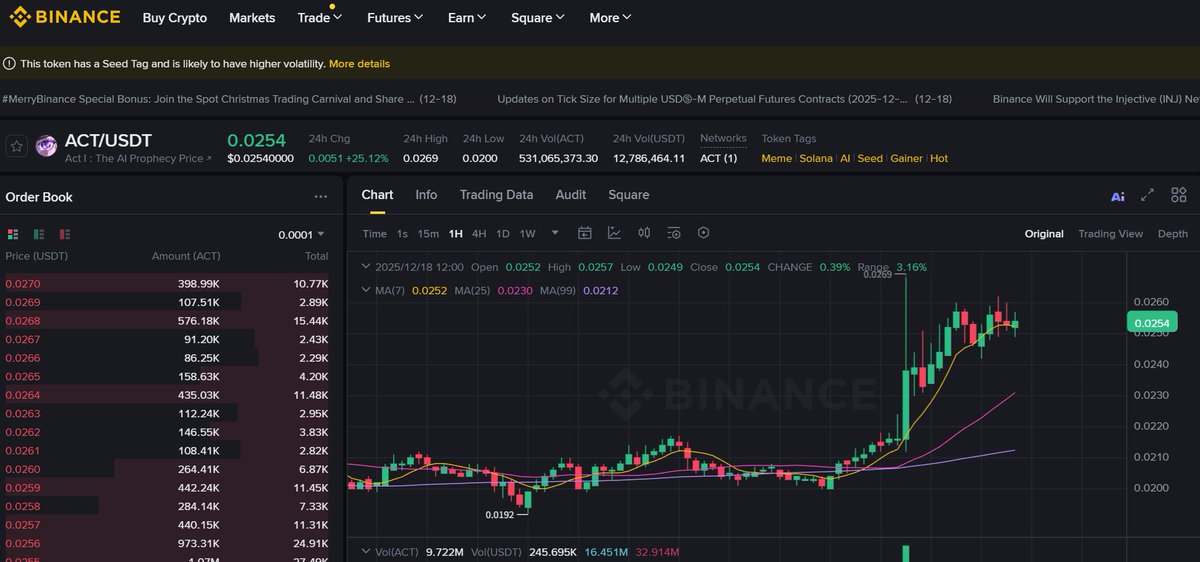Click the AI token tag
Viewport: 1200px width, 562px height.
pos(845,159)
